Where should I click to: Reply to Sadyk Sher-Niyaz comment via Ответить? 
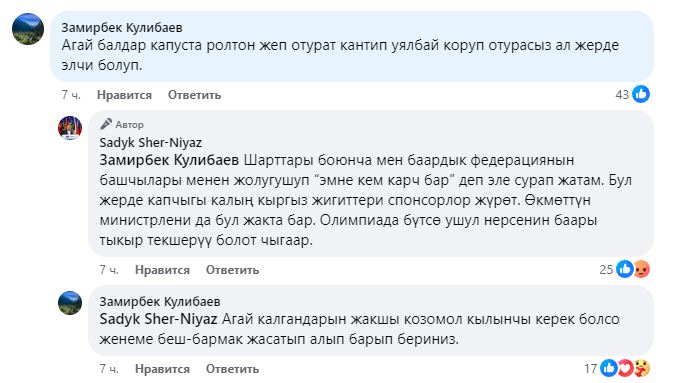tap(232, 270)
